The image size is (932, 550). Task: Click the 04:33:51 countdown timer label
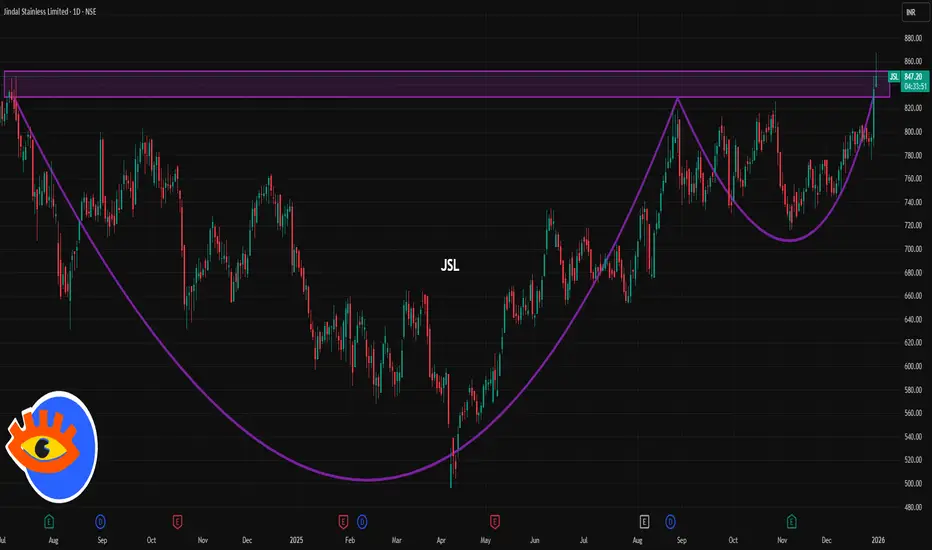click(x=915, y=87)
